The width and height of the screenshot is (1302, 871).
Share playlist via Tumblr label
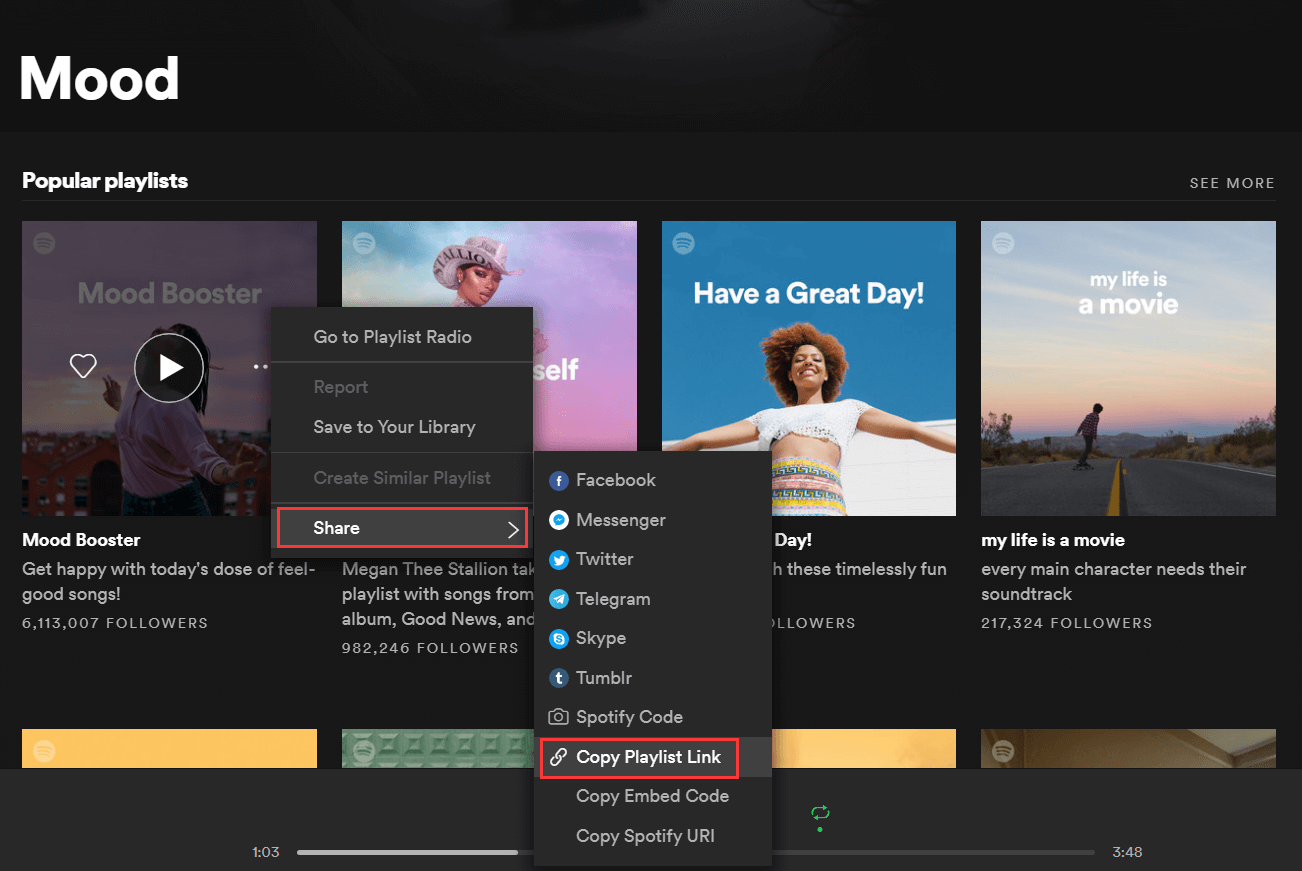(x=604, y=678)
